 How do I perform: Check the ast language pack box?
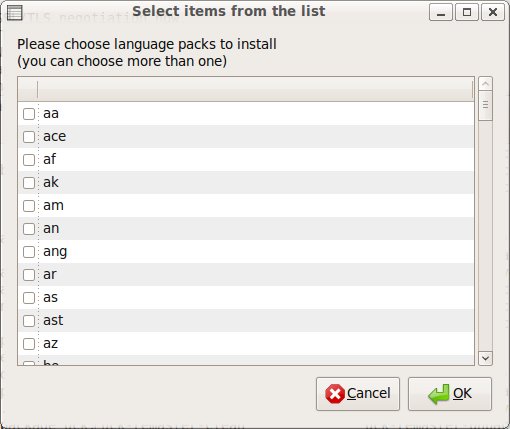point(29,321)
